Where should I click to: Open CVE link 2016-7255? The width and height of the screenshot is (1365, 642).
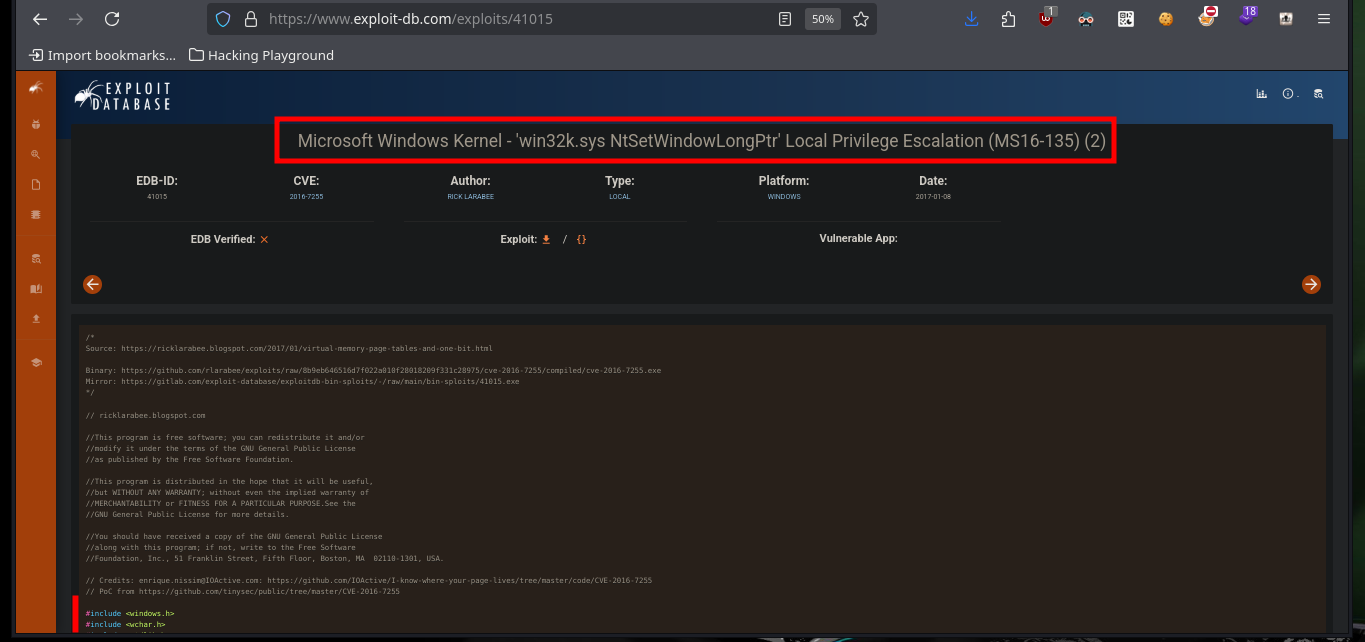(x=306, y=197)
